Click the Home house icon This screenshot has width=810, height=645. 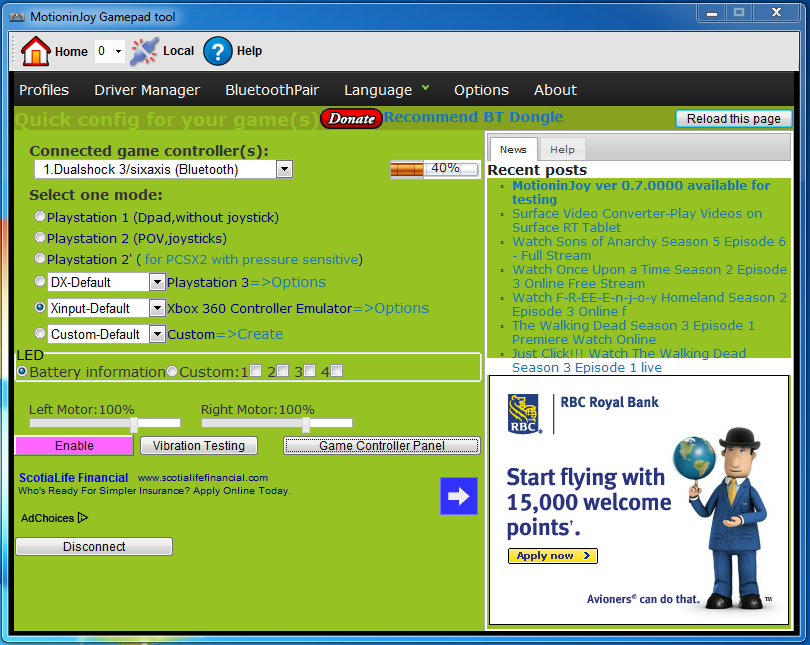point(35,51)
